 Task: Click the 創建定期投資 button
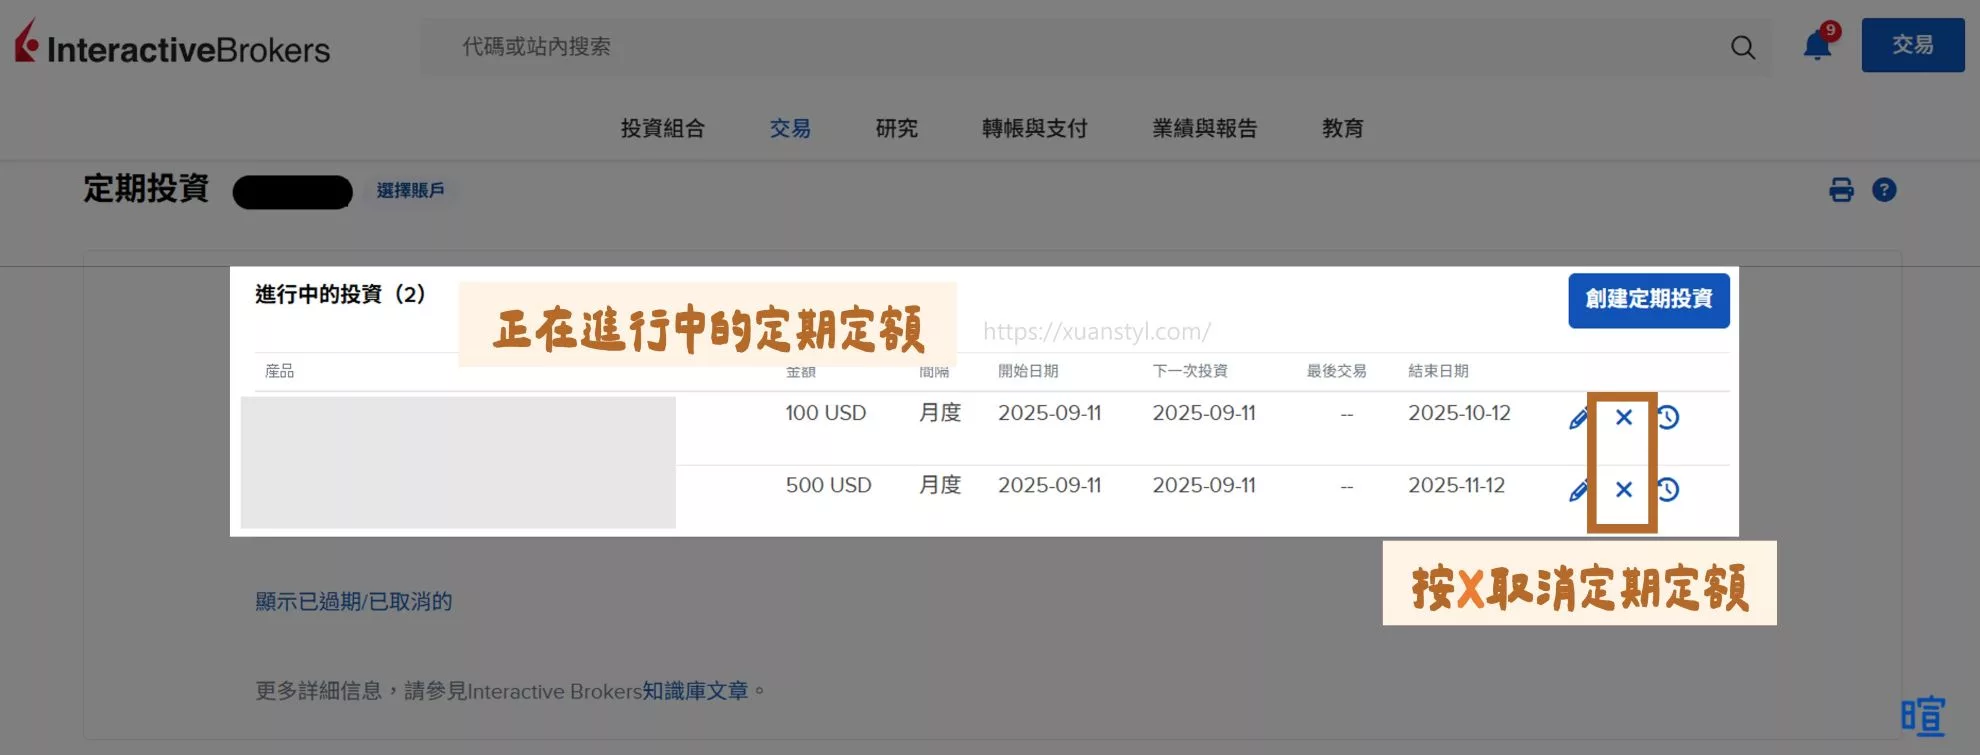pyautogui.click(x=1648, y=300)
